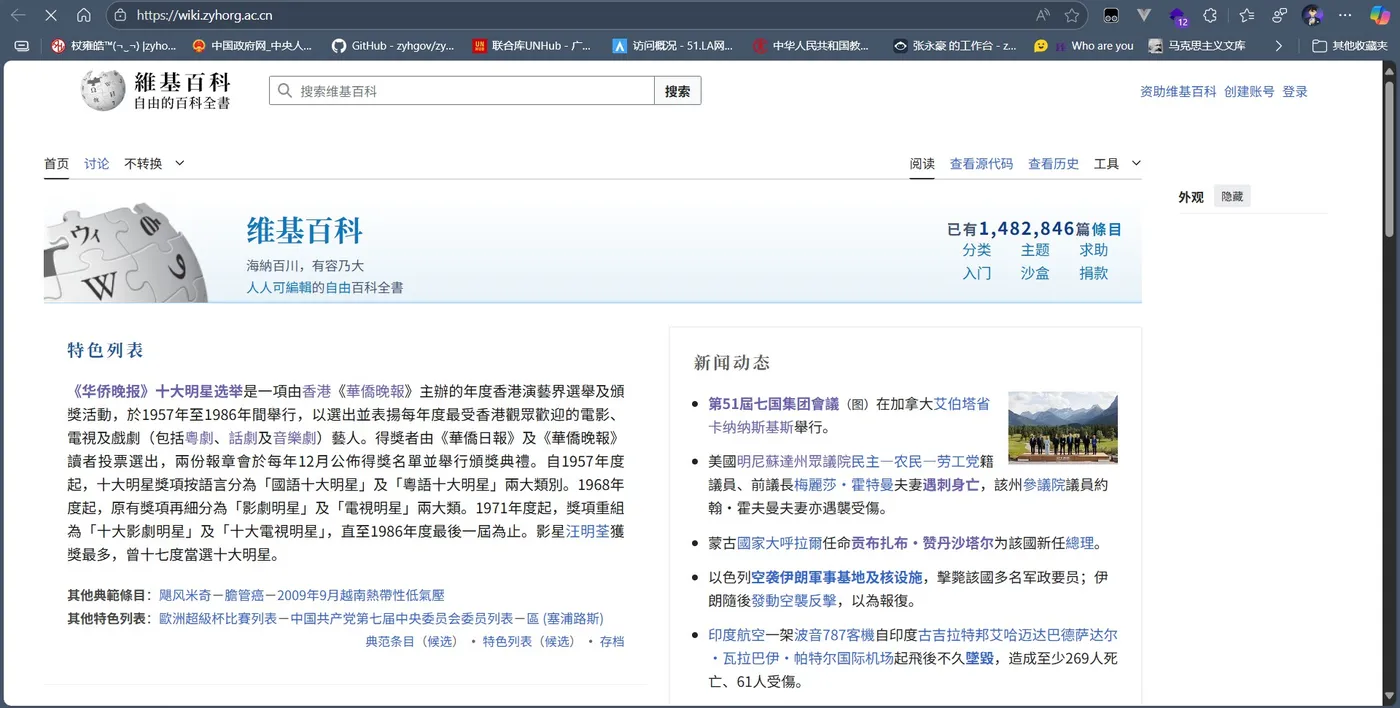Open the 沙盒 link in banner
1400x708 pixels.
point(1035,273)
